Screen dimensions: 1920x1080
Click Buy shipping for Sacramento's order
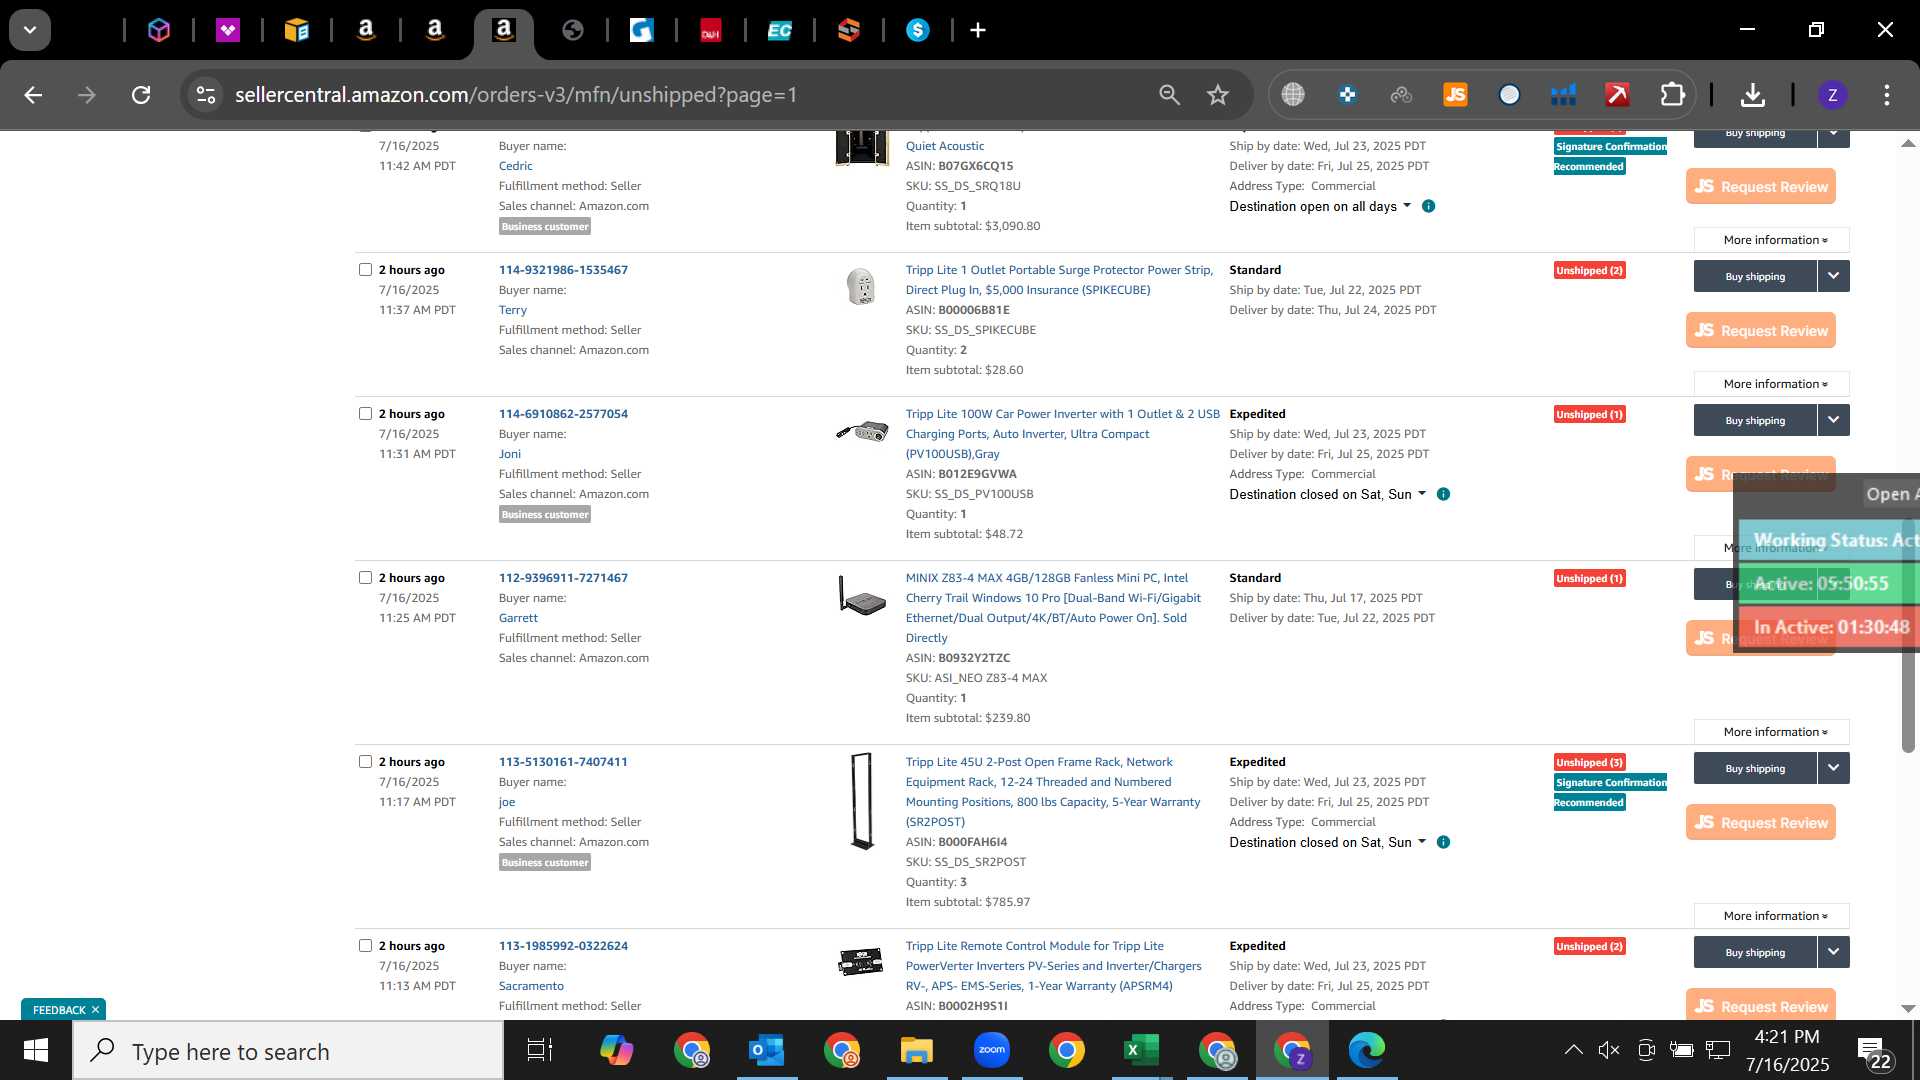(x=1755, y=952)
